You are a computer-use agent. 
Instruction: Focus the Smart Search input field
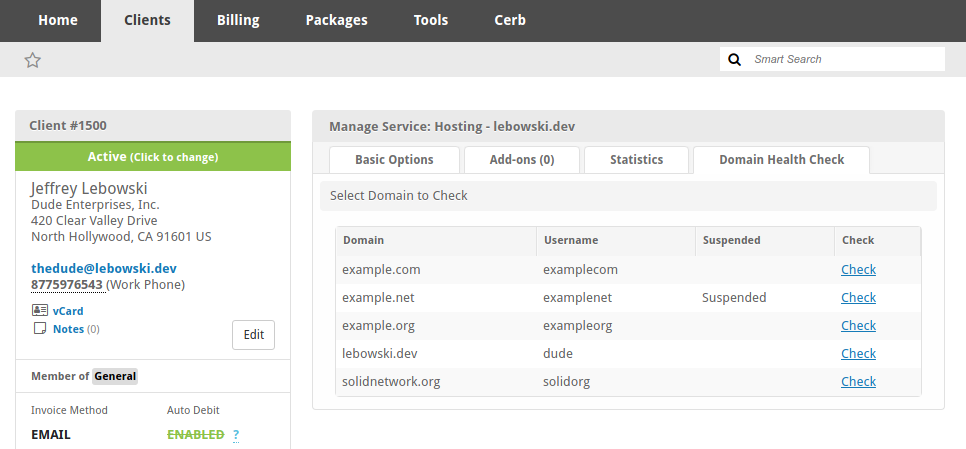coord(845,60)
